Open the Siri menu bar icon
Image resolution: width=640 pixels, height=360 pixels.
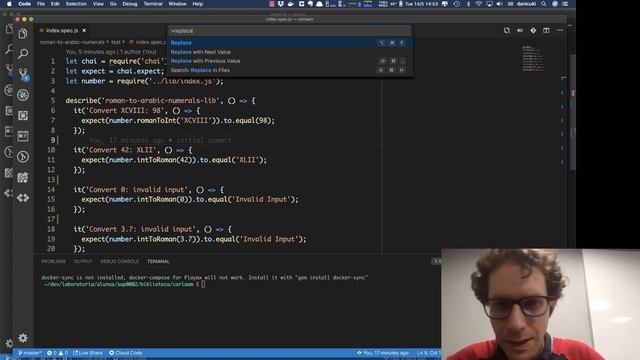[x=555, y=4]
